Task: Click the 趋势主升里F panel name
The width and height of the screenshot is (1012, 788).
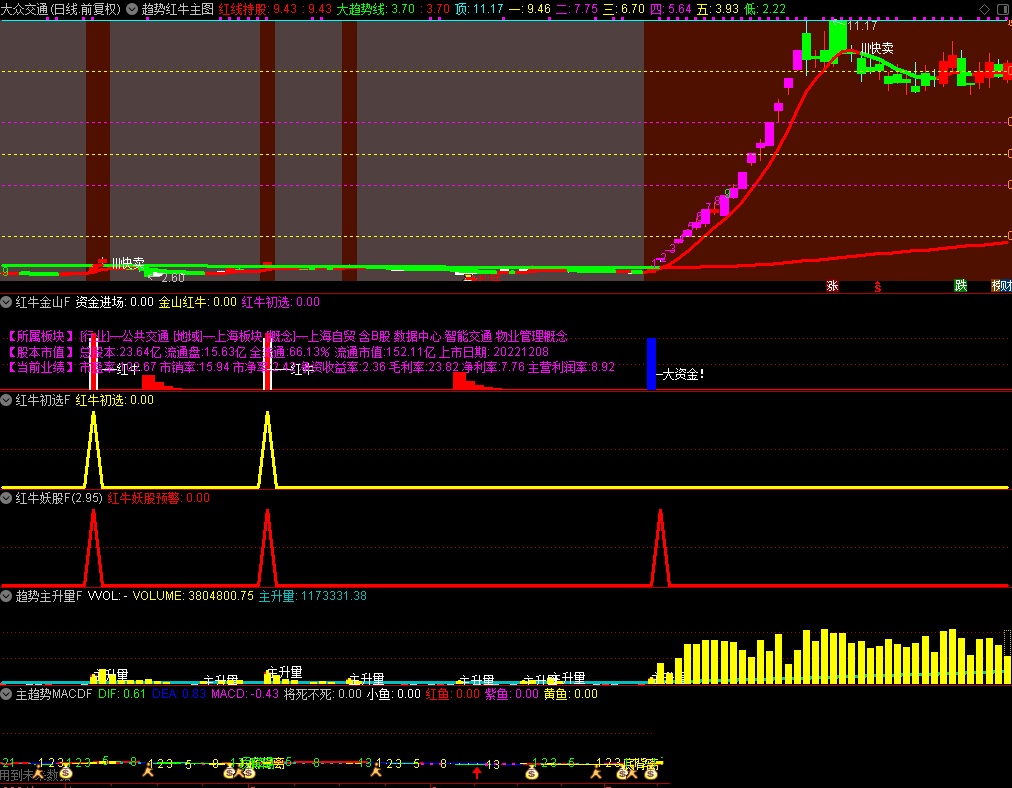Action: point(48,596)
